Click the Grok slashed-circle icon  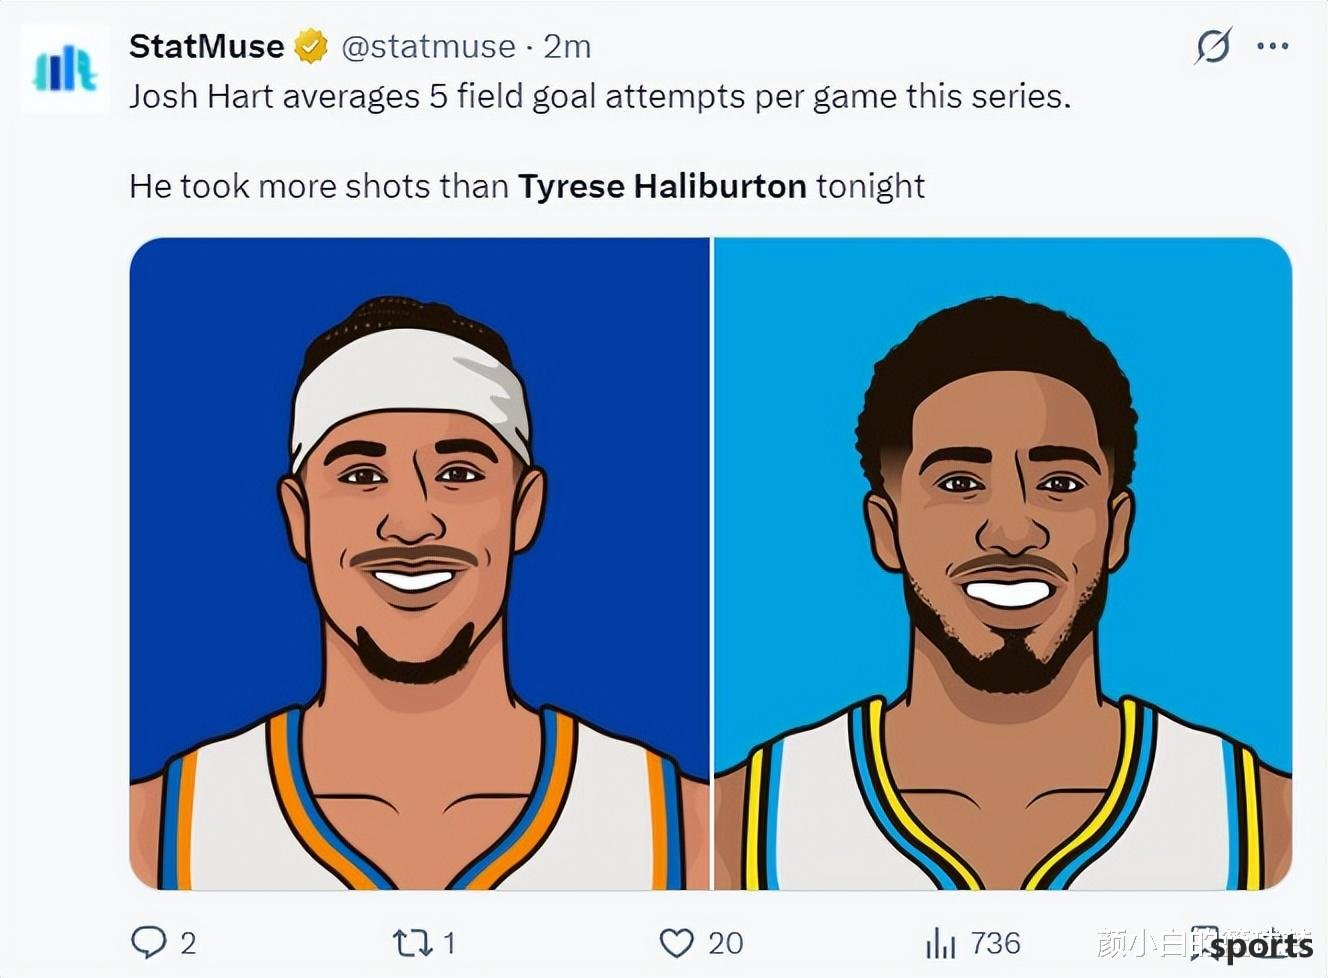pos(1213,45)
